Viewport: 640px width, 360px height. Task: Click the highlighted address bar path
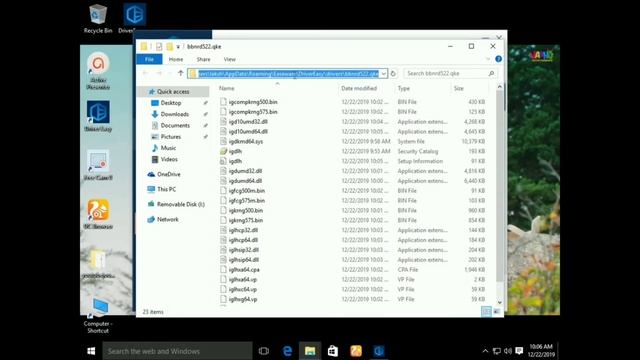pyautogui.click(x=288, y=73)
